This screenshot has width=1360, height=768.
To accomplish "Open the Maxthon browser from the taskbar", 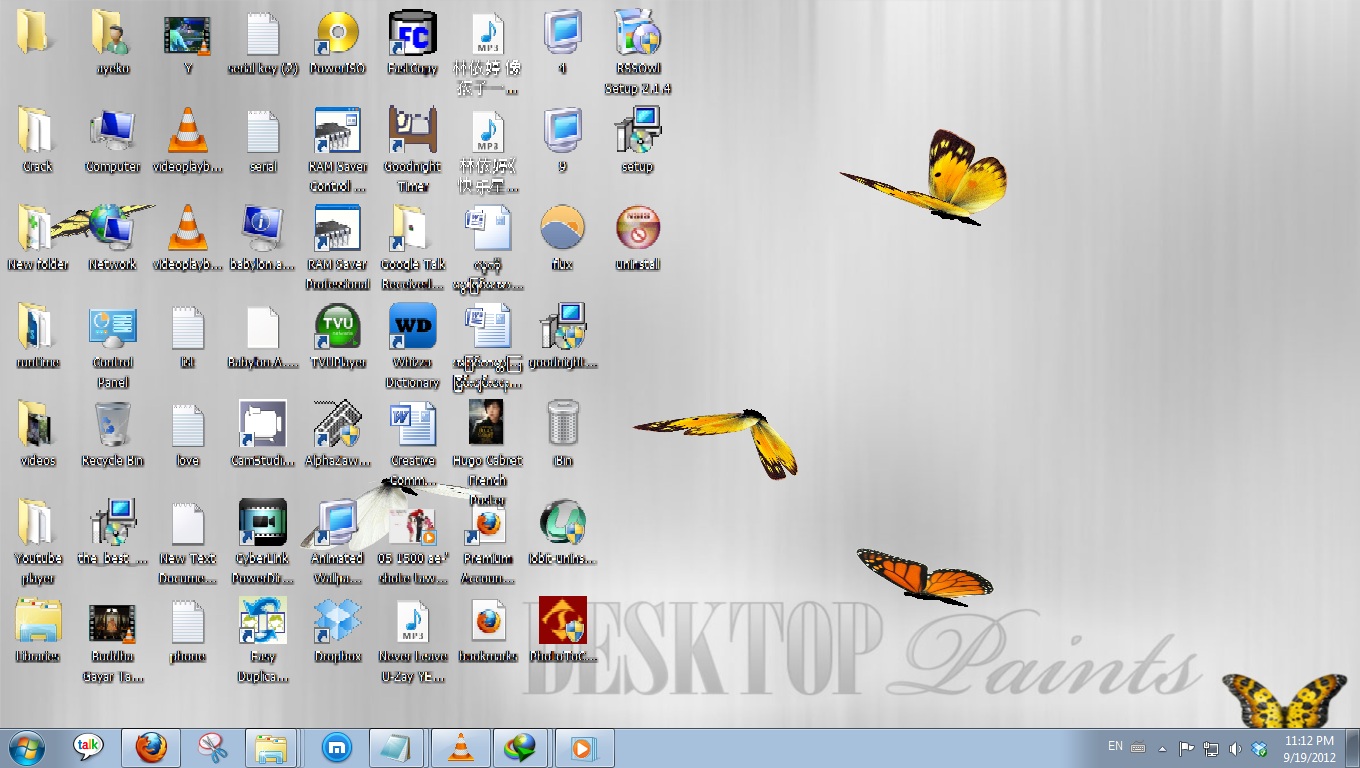I will pos(335,747).
